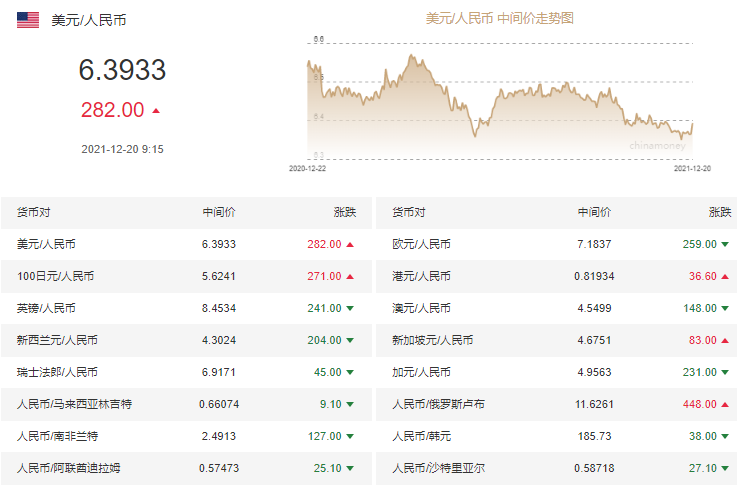This screenshot has height=486, width=737.
Task: Click the left table 涨跌 column header
Action: pos(345,212)
